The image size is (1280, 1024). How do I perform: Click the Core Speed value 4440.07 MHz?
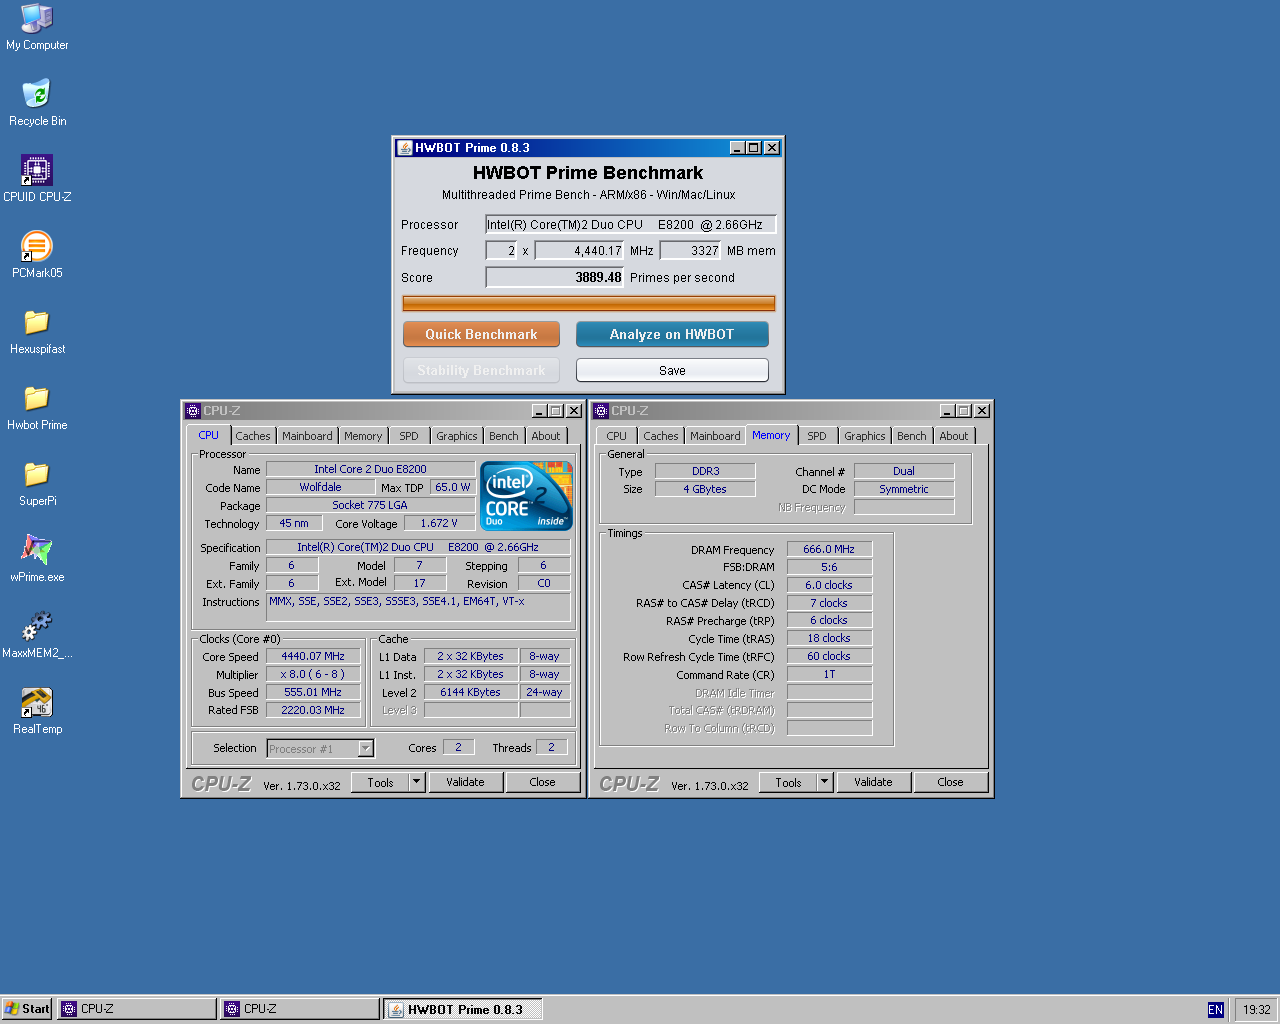pyautogui.click(x=313, y=656)
